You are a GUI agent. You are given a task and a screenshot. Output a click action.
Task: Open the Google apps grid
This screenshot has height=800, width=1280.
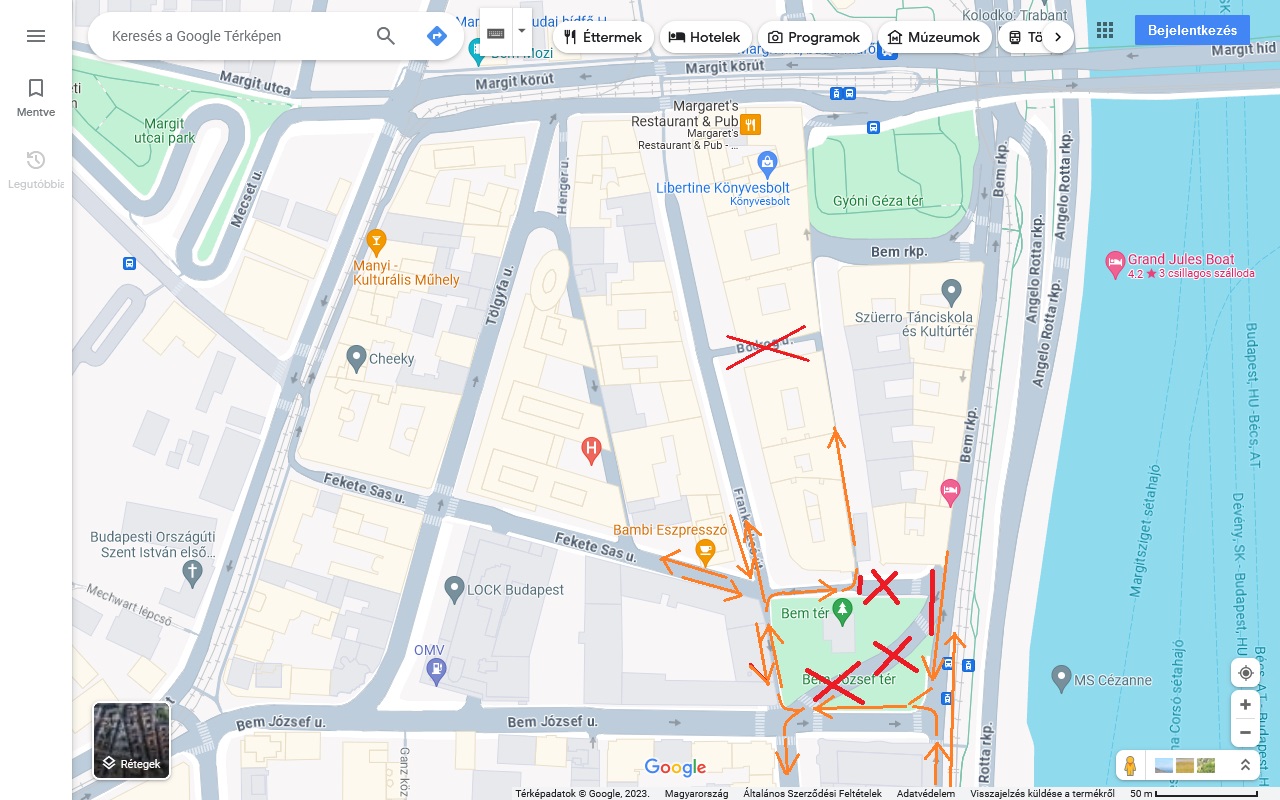(x=1105, y=30)
